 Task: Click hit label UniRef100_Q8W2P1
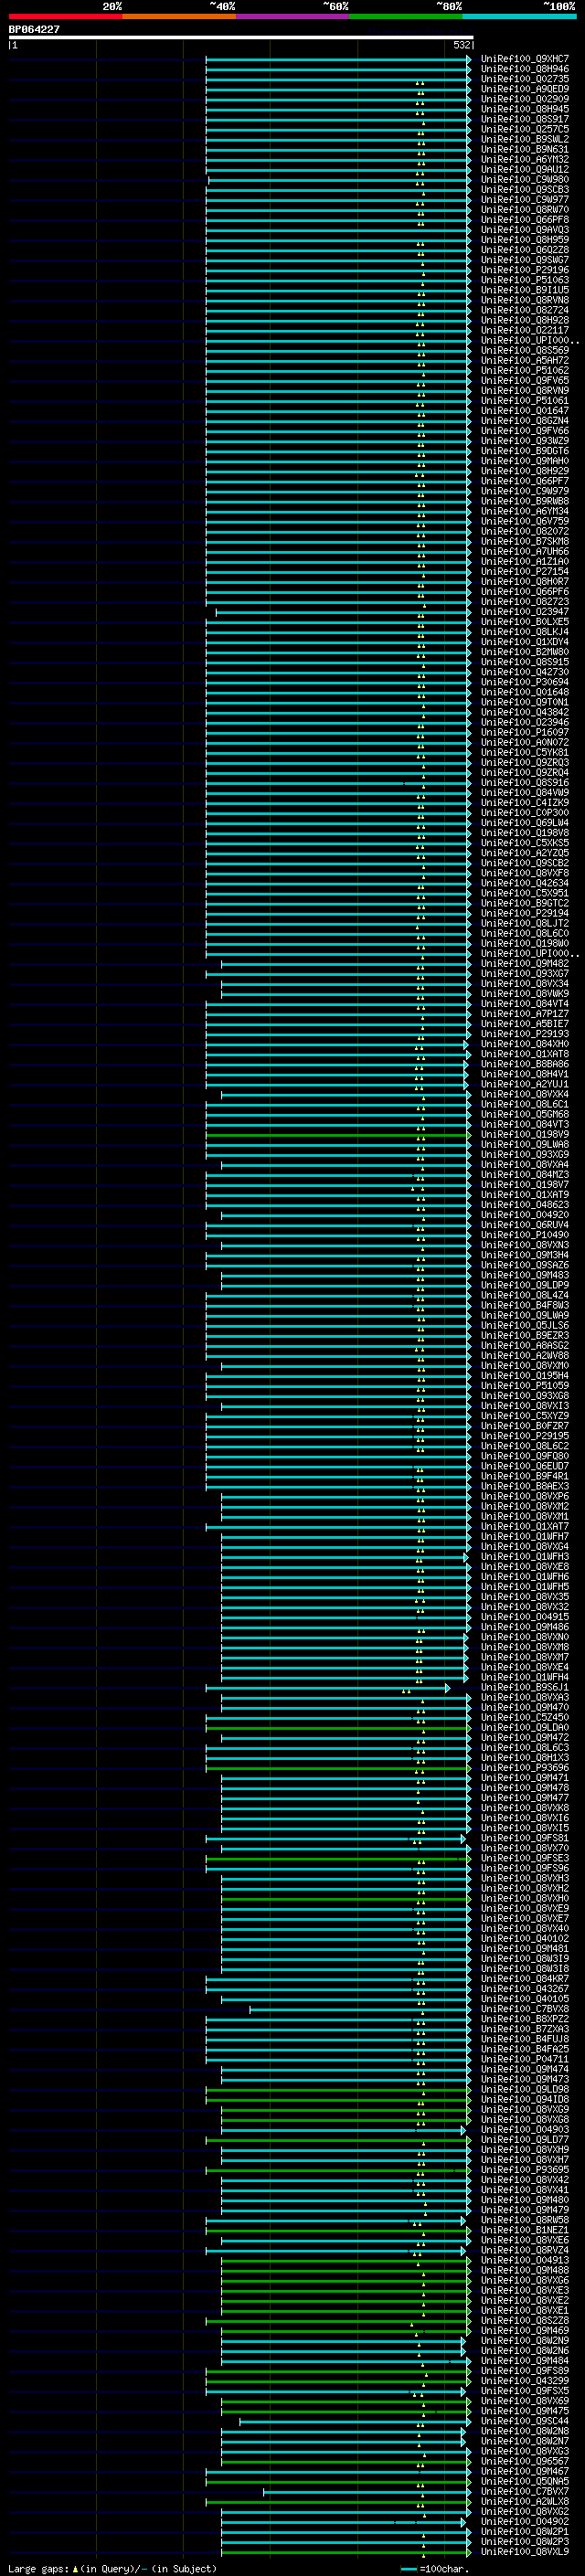pyautogui.click(x=525, y=2531)
